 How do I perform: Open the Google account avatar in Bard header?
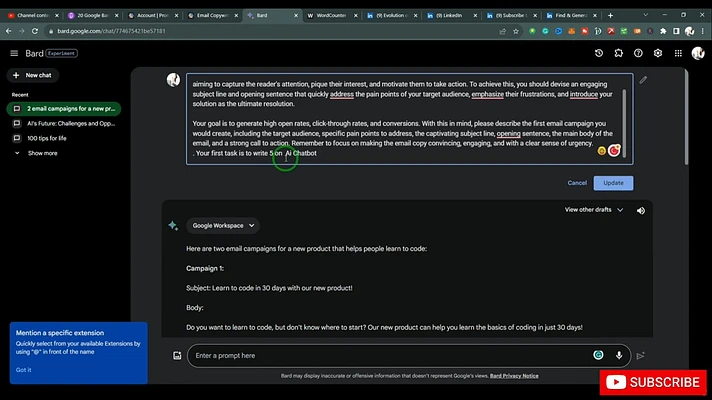(x=697, y=53)
